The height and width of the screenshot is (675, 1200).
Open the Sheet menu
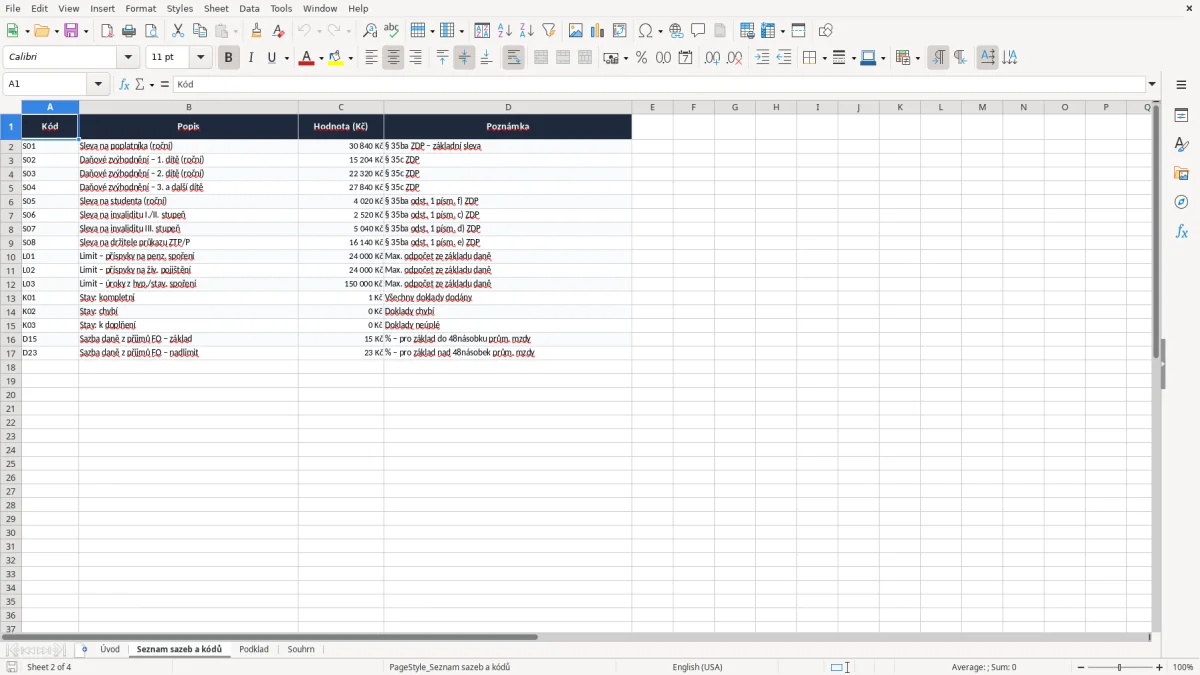[216, 8]
